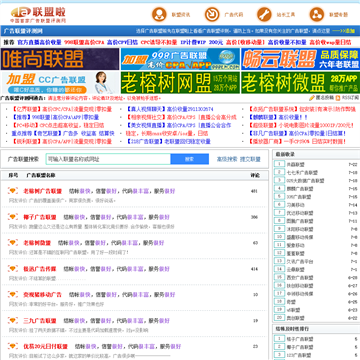Open the 老榕树广告联盟 listing title

tap(43, 191)
